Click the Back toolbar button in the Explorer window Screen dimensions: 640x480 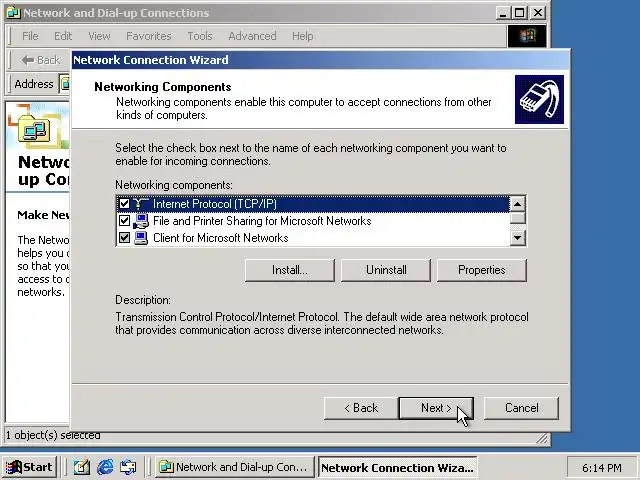[41, 60]
